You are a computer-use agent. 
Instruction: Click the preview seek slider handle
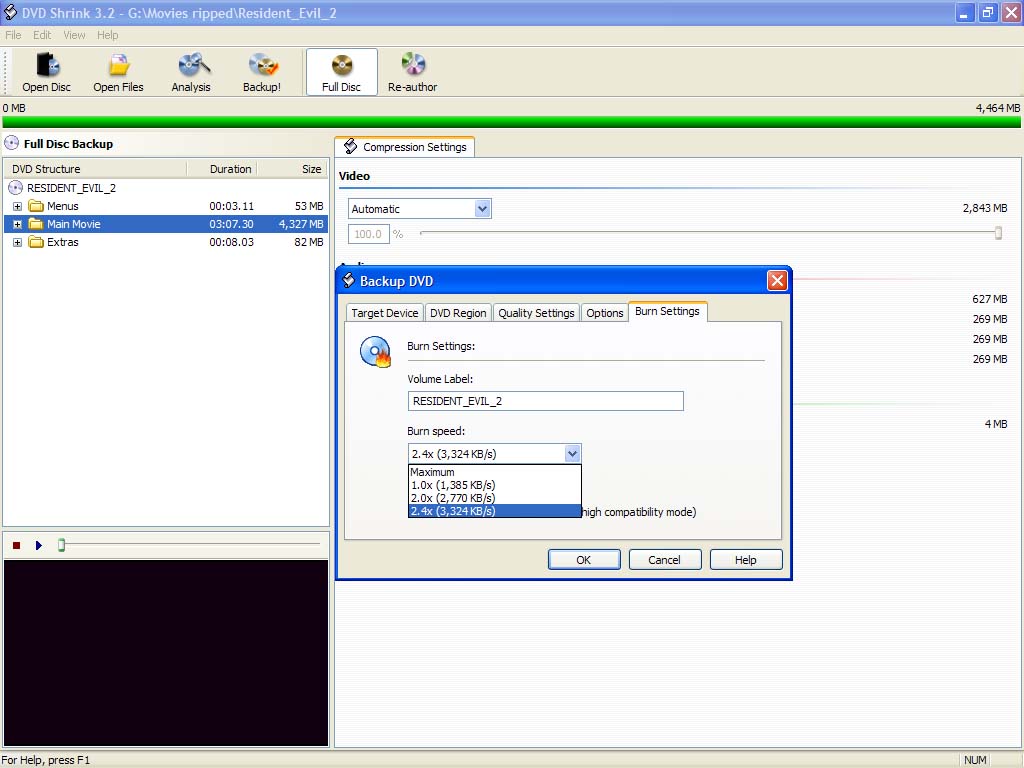coord(61,545)
